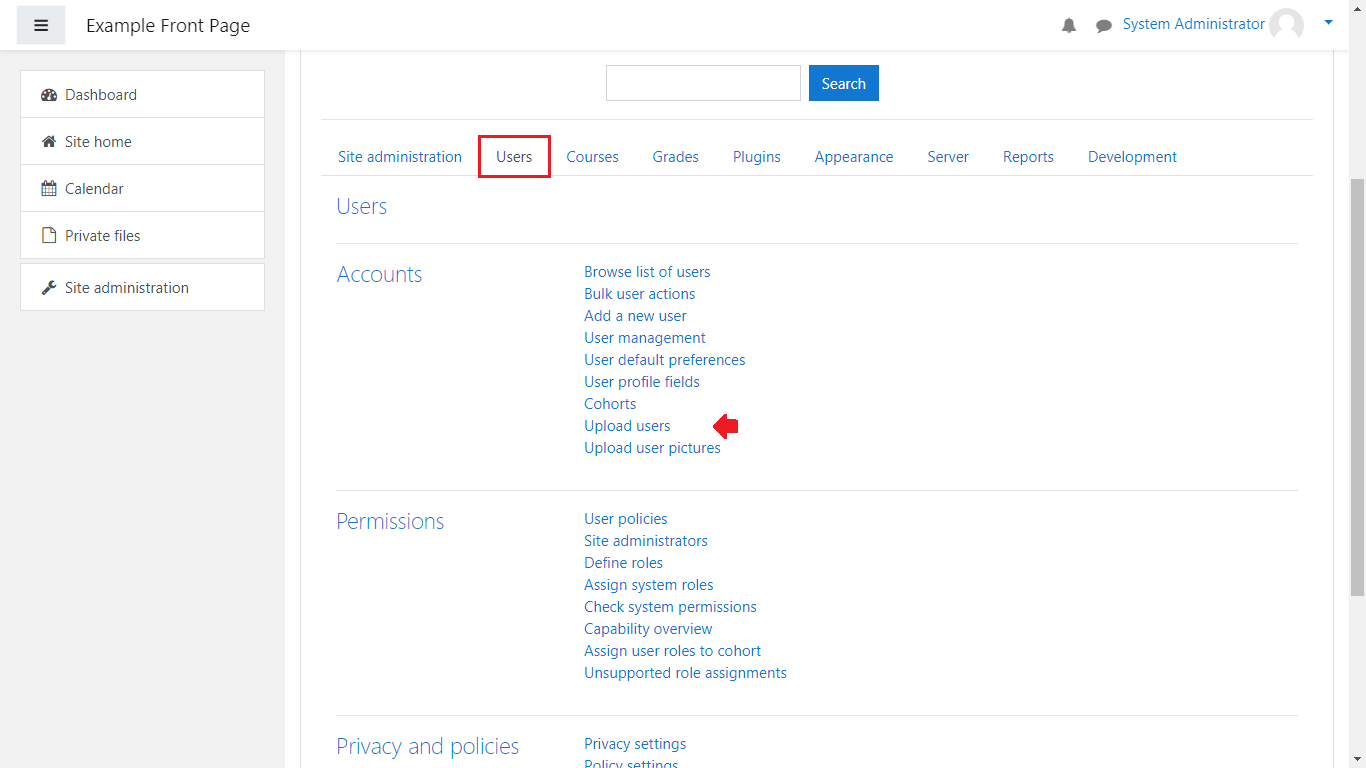This screenshot has width=1366, height=768.
Task: Open the Plugins tab
Action: pyautogui.click(x=756, y=157)
